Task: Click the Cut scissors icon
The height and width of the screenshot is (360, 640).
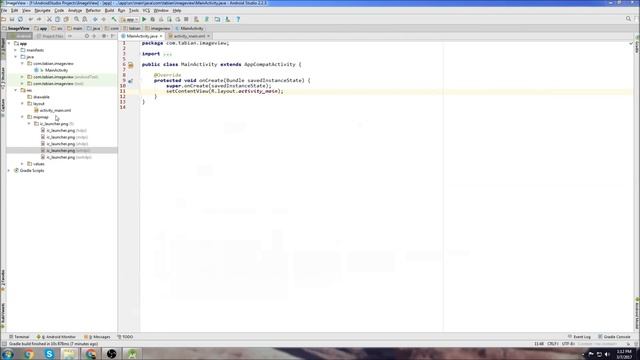Action: pyautogui.click(x=49, y=19)
